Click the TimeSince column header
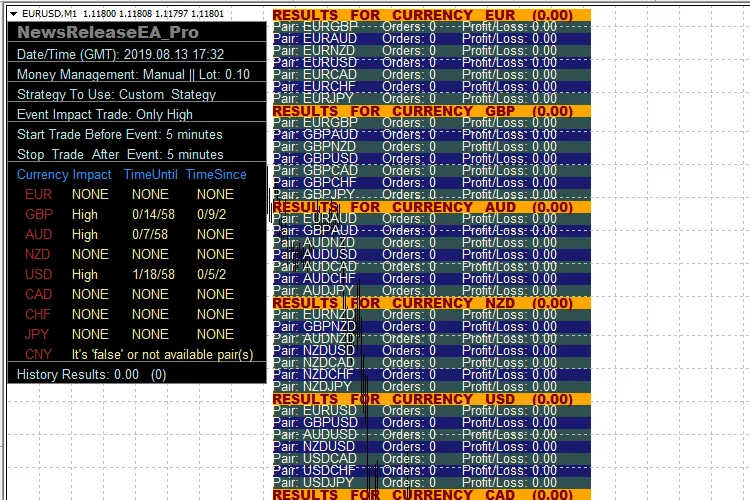 click(215, 174)
